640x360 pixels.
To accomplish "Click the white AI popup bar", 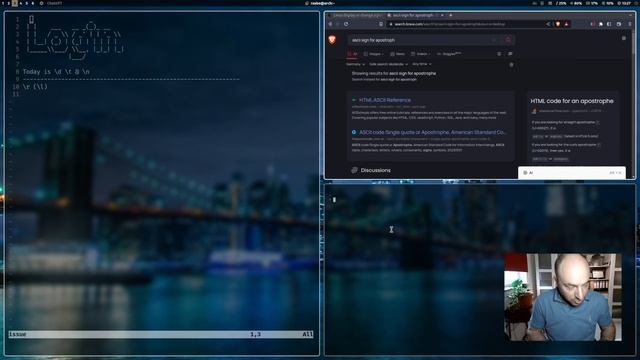I will pyautogui.click(x=571, y=173).
